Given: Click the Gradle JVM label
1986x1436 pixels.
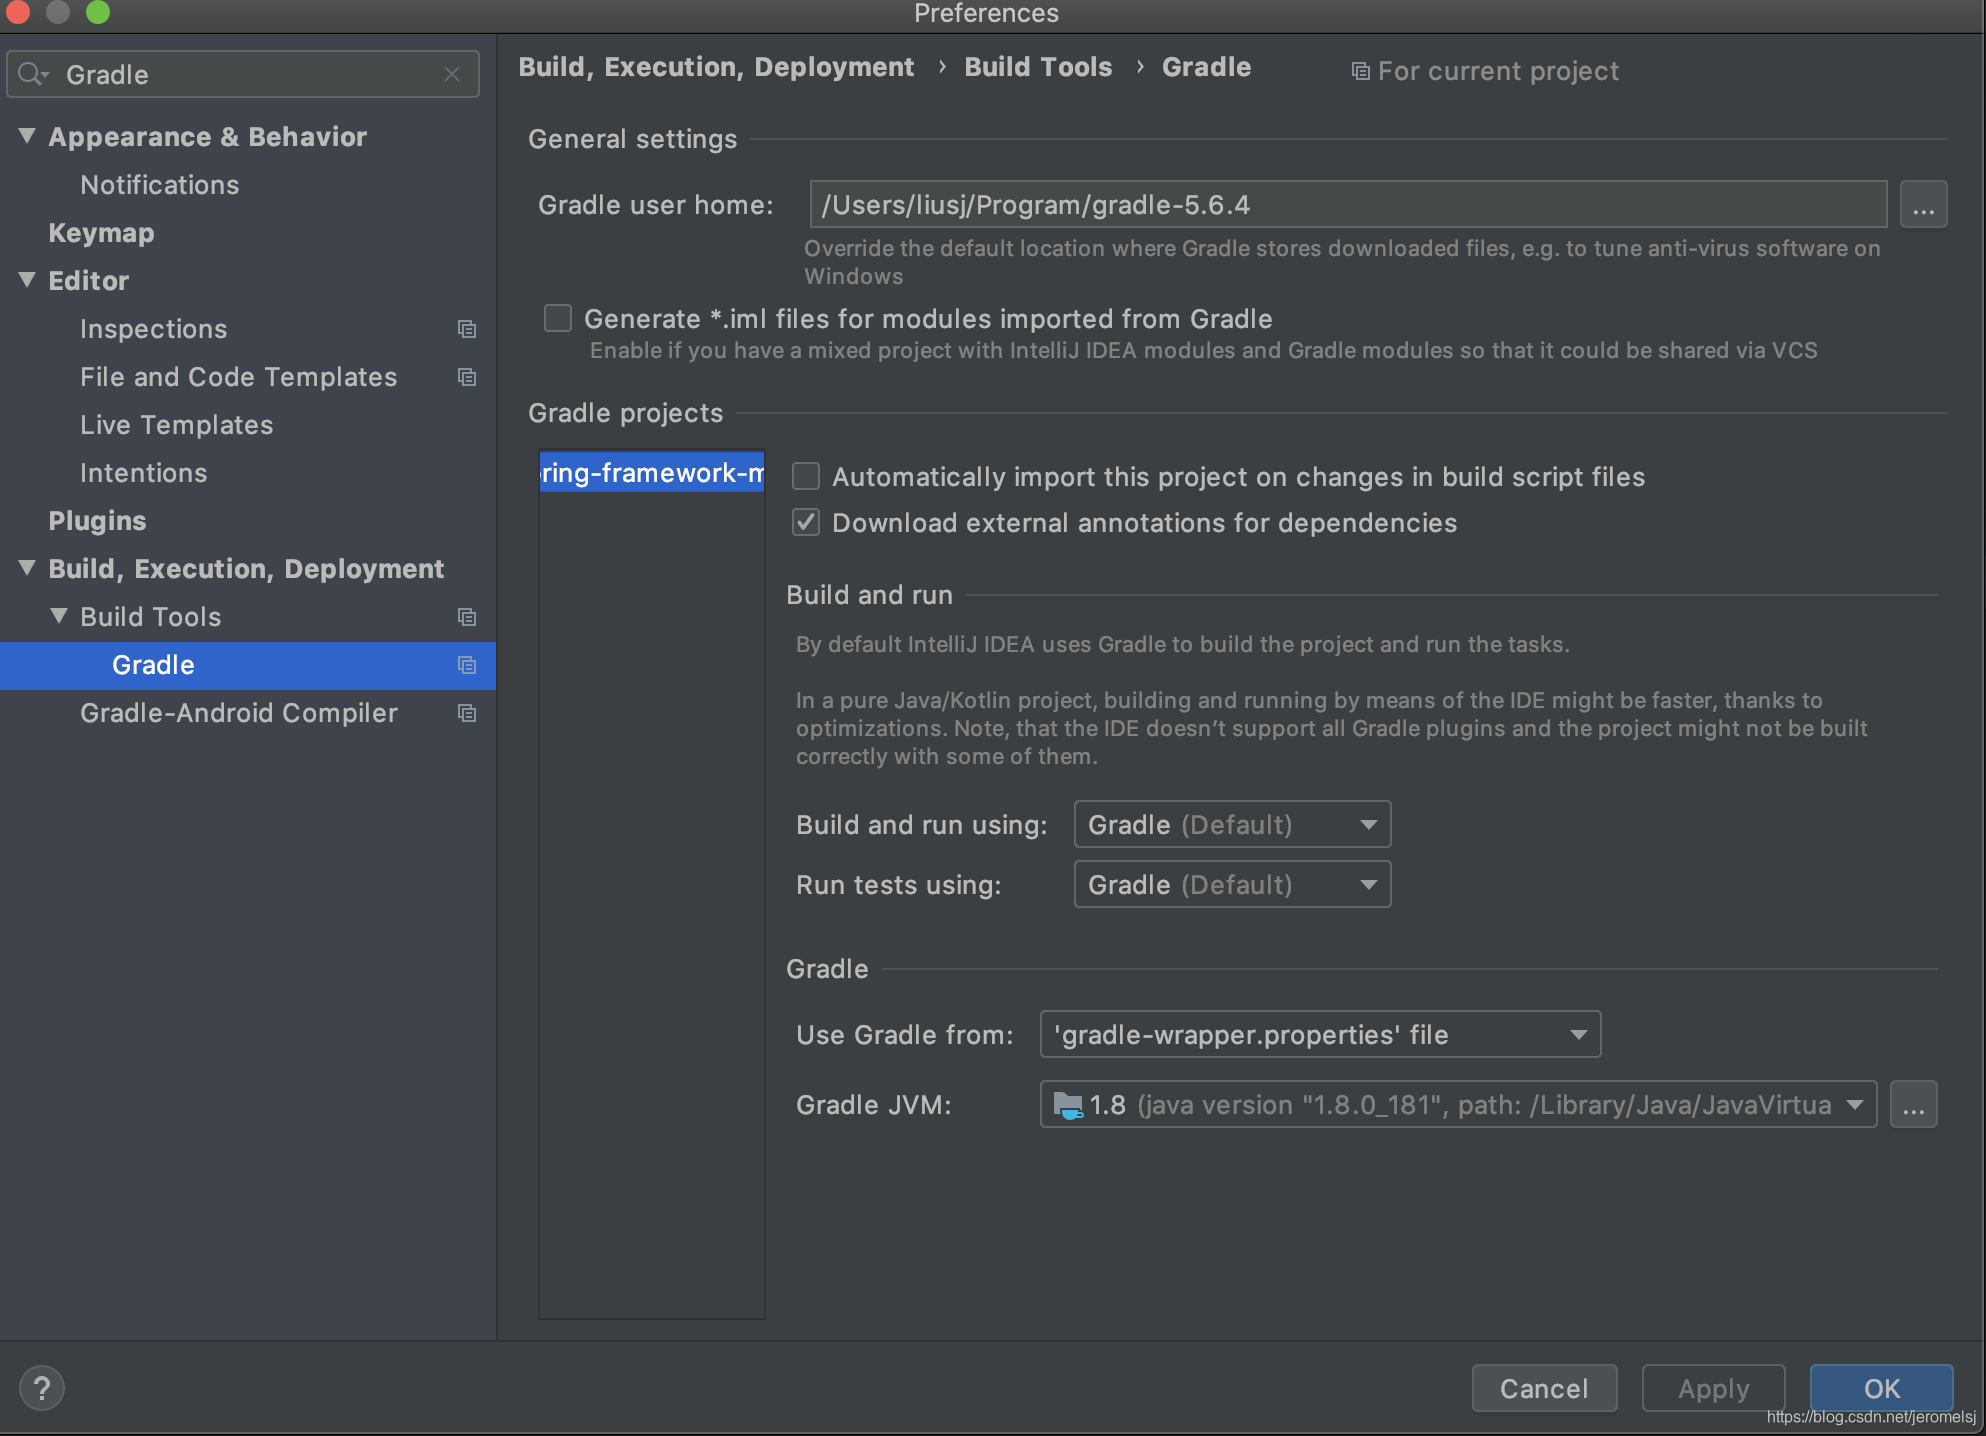Looking at the screenshot, I should [874, 1105].
